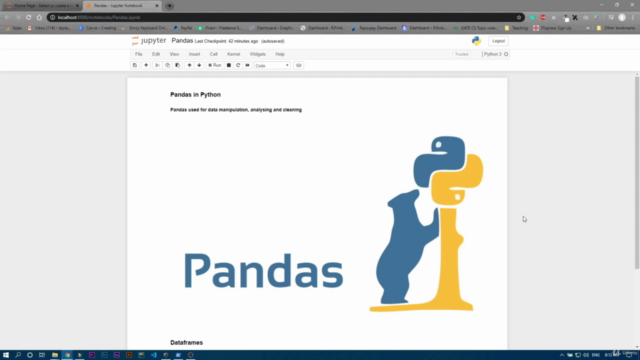
Task: Restart the kernel and rerun all with the fast-forward icon
Action: click(247, 65)
